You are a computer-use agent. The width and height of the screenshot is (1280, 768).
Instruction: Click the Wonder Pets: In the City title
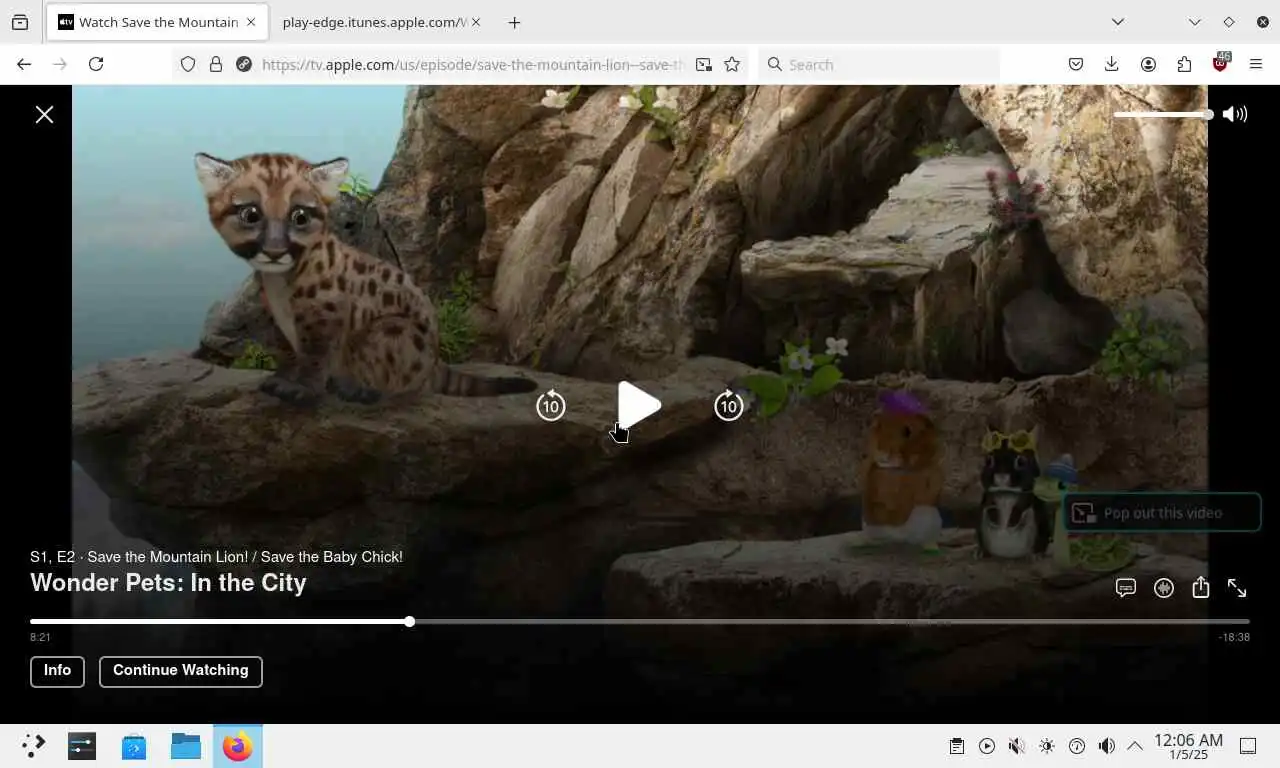click(x=168, y=583)
